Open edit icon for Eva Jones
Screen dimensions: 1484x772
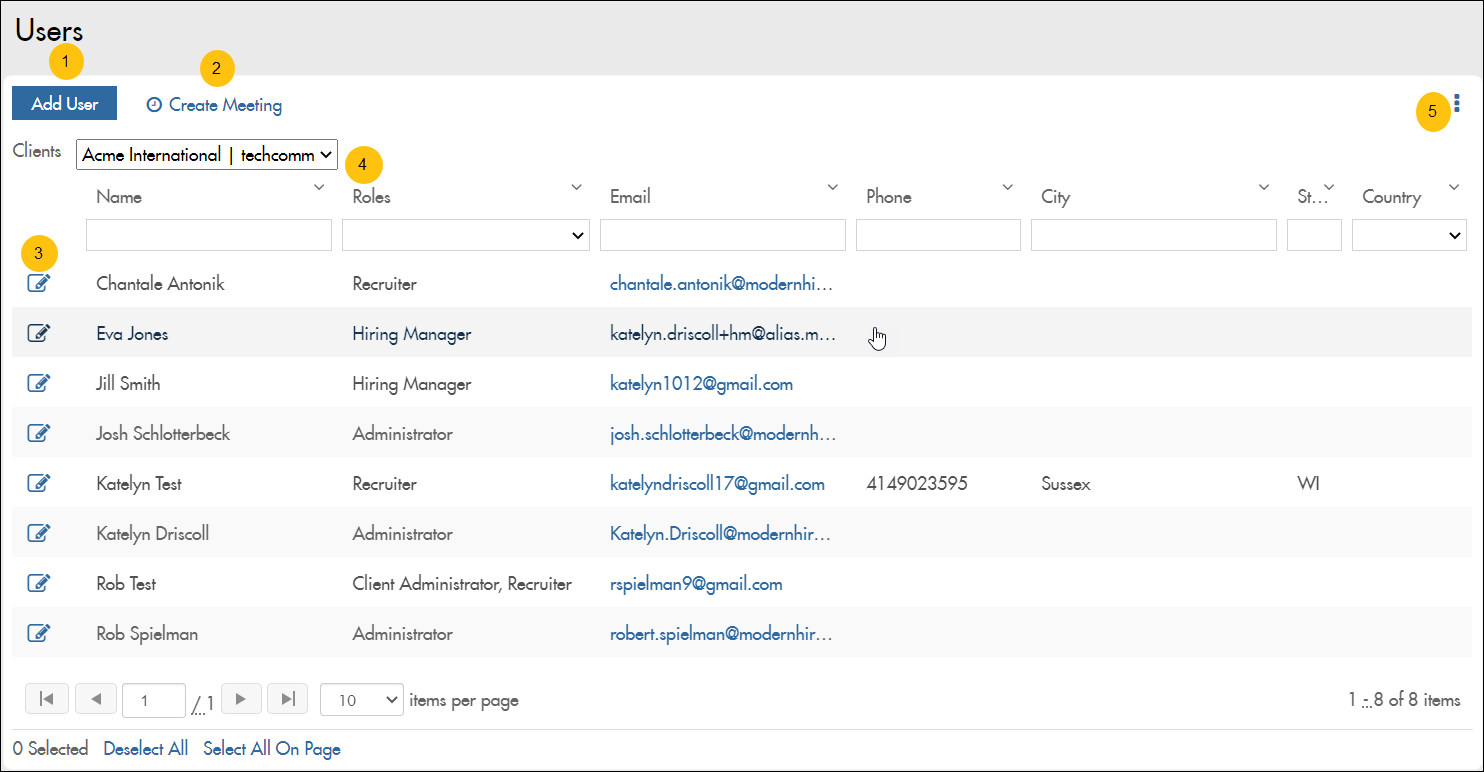click(38, 333)
